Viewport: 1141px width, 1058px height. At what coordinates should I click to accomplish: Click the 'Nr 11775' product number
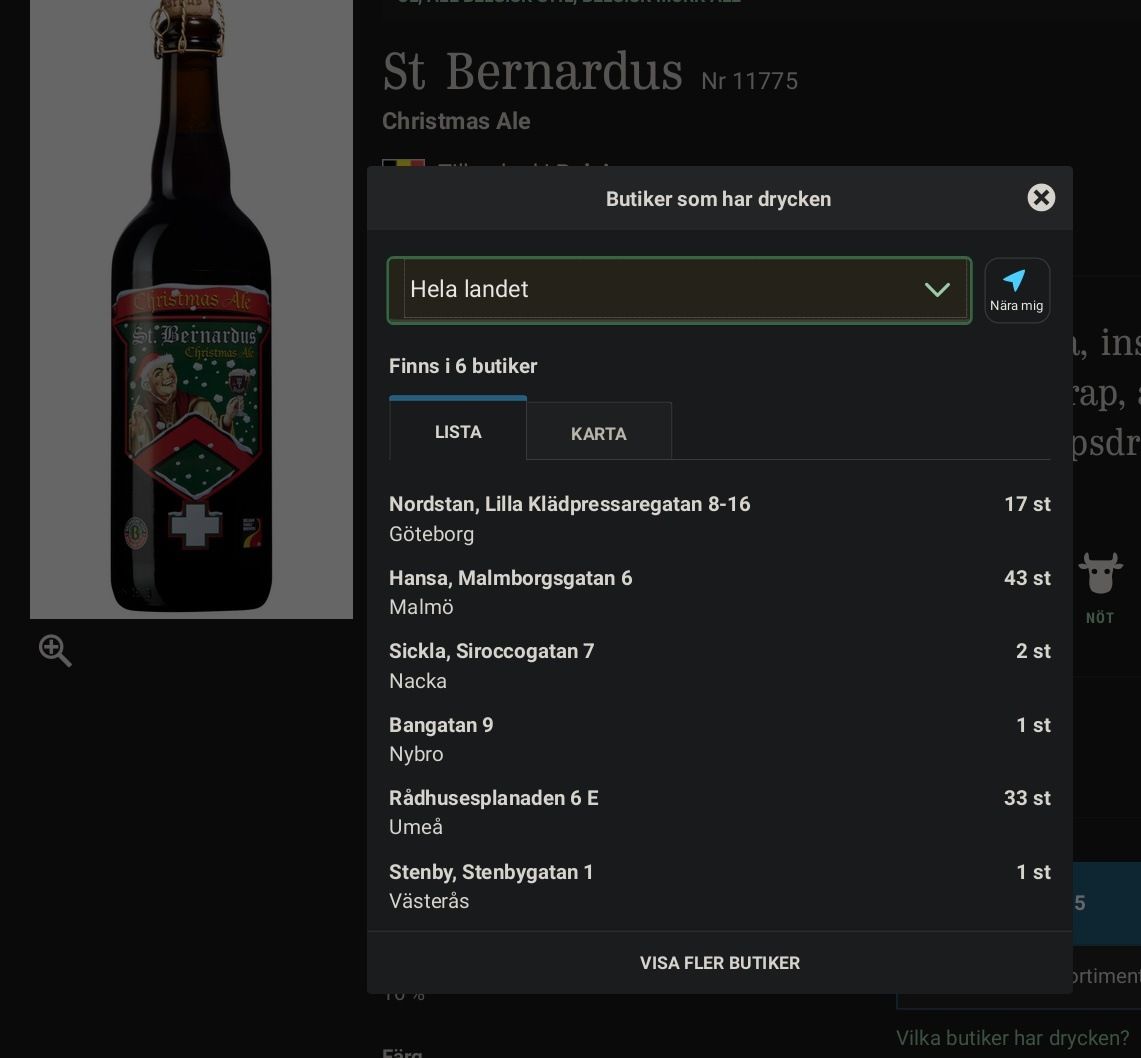coord(750,81)
